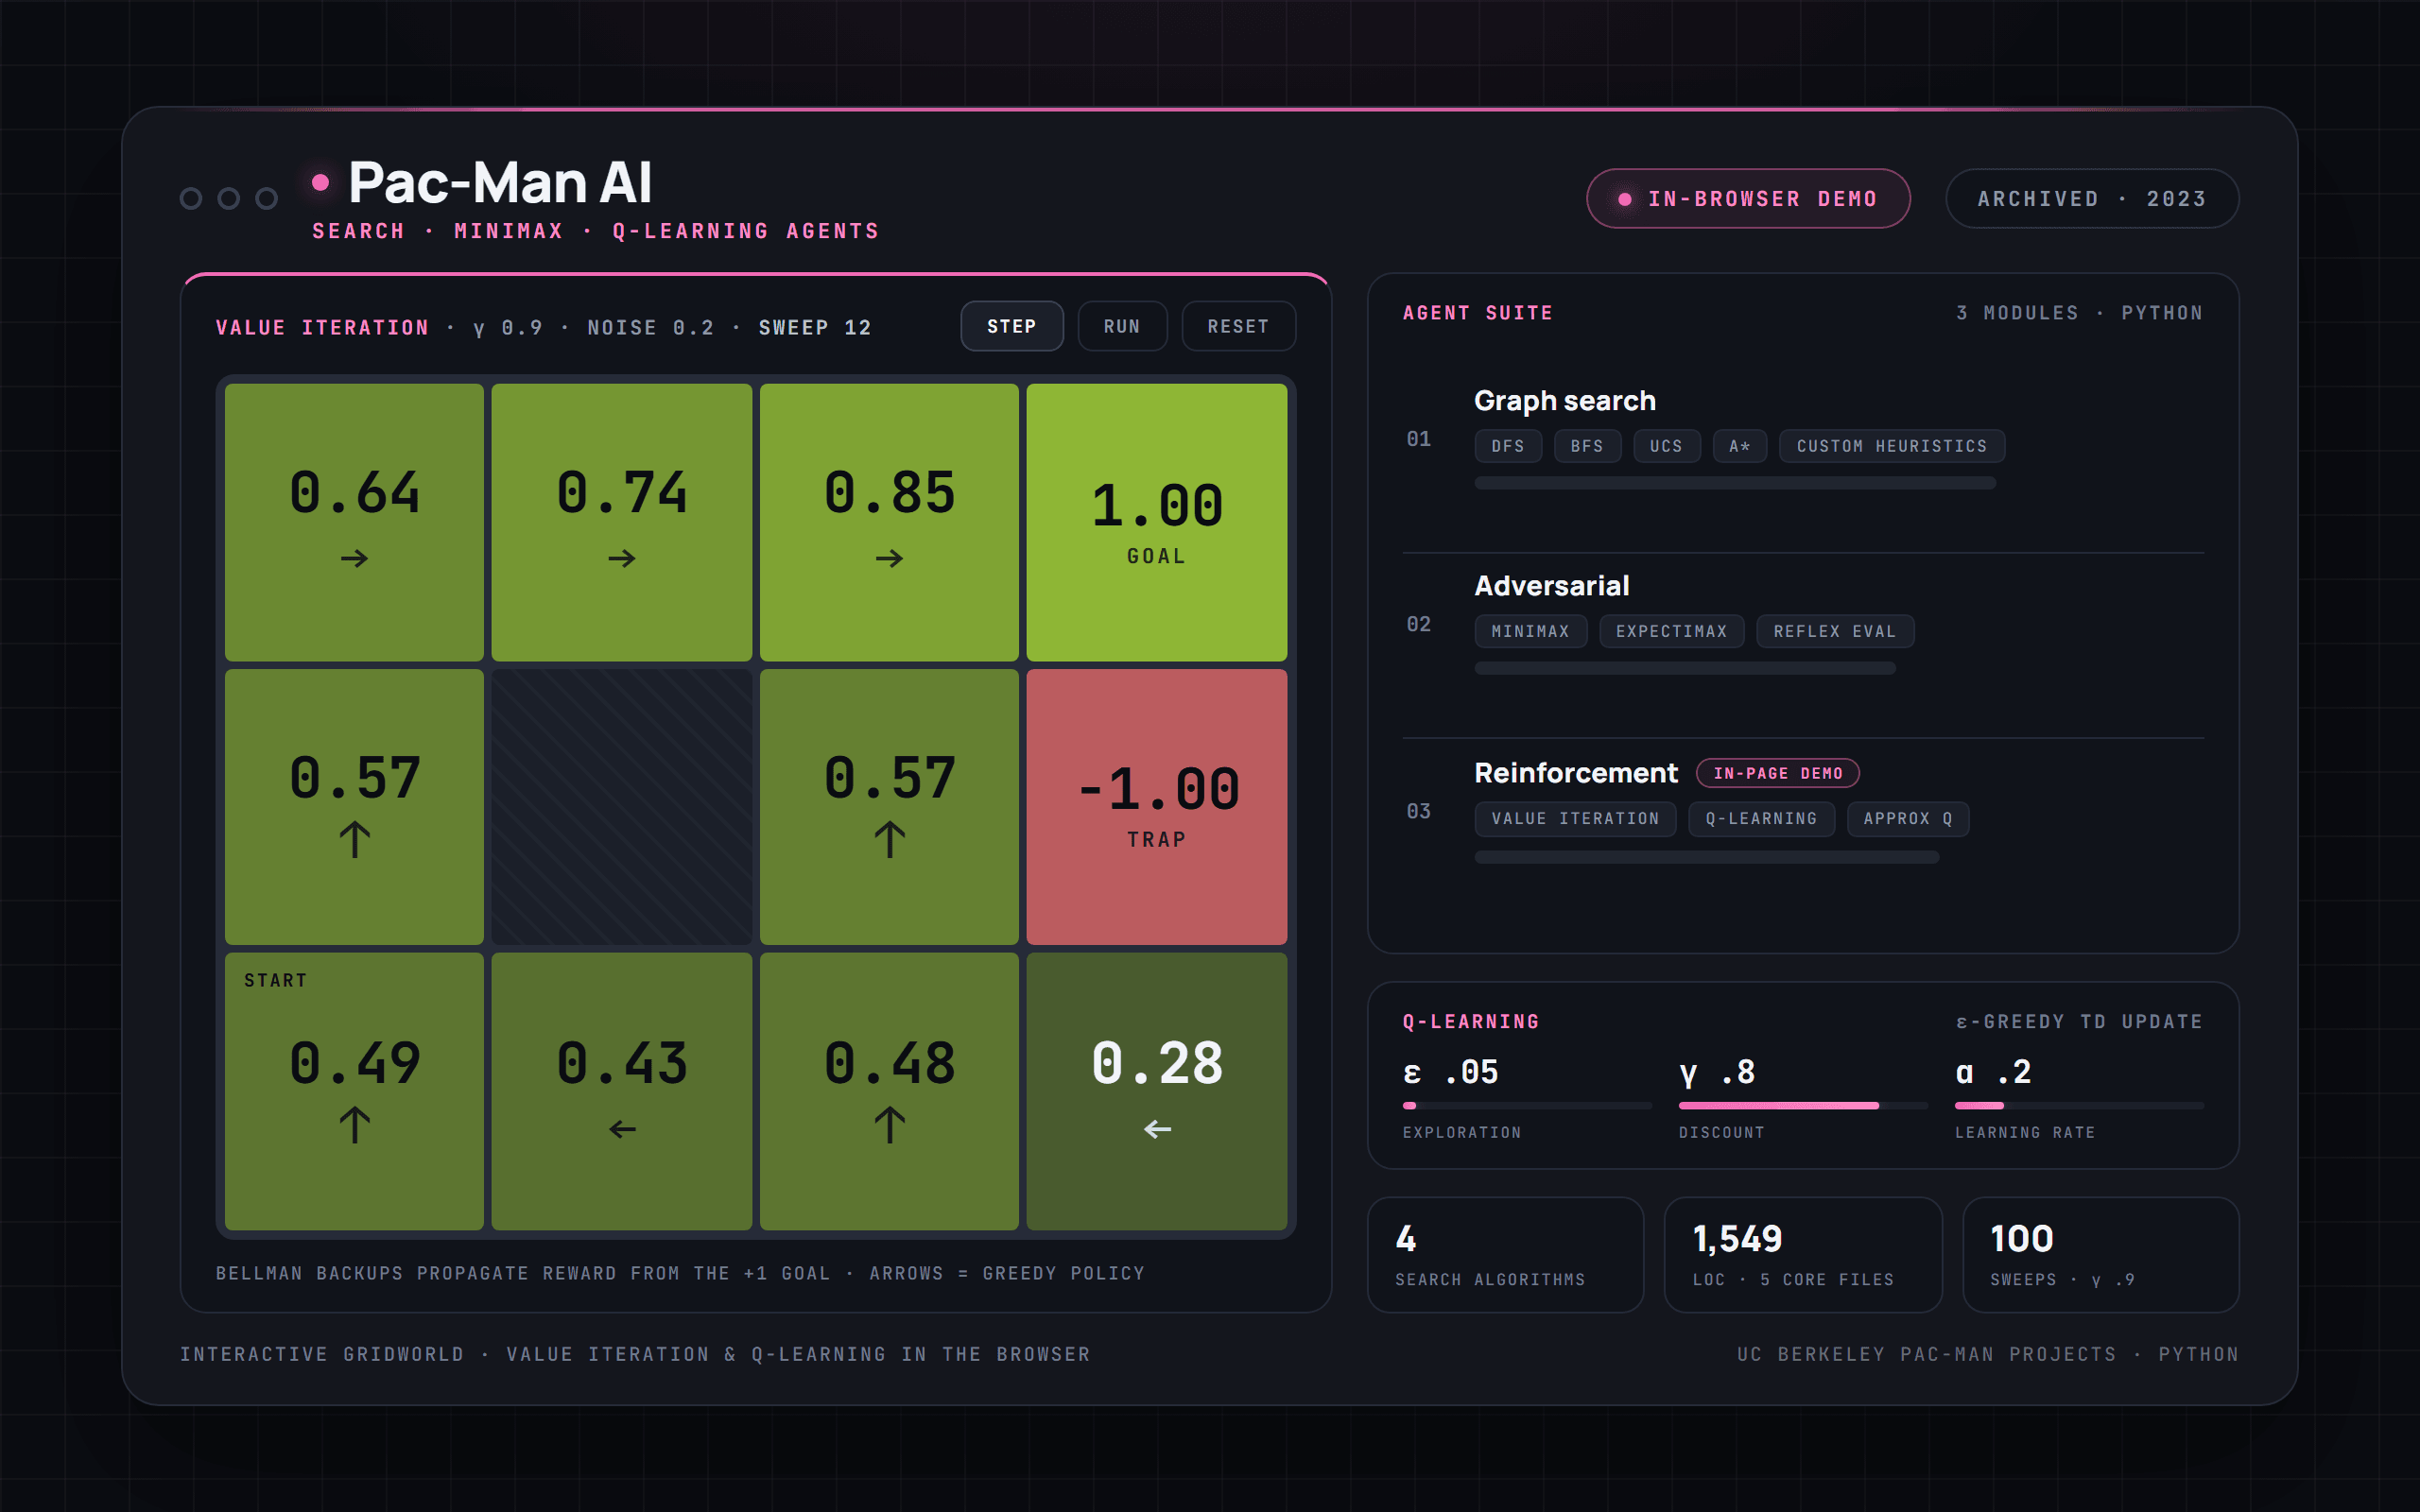Click the pink dot beside Pac-Man AI title
Viewport: 2420px width, 1512px height.
click(x=320, y=182)
